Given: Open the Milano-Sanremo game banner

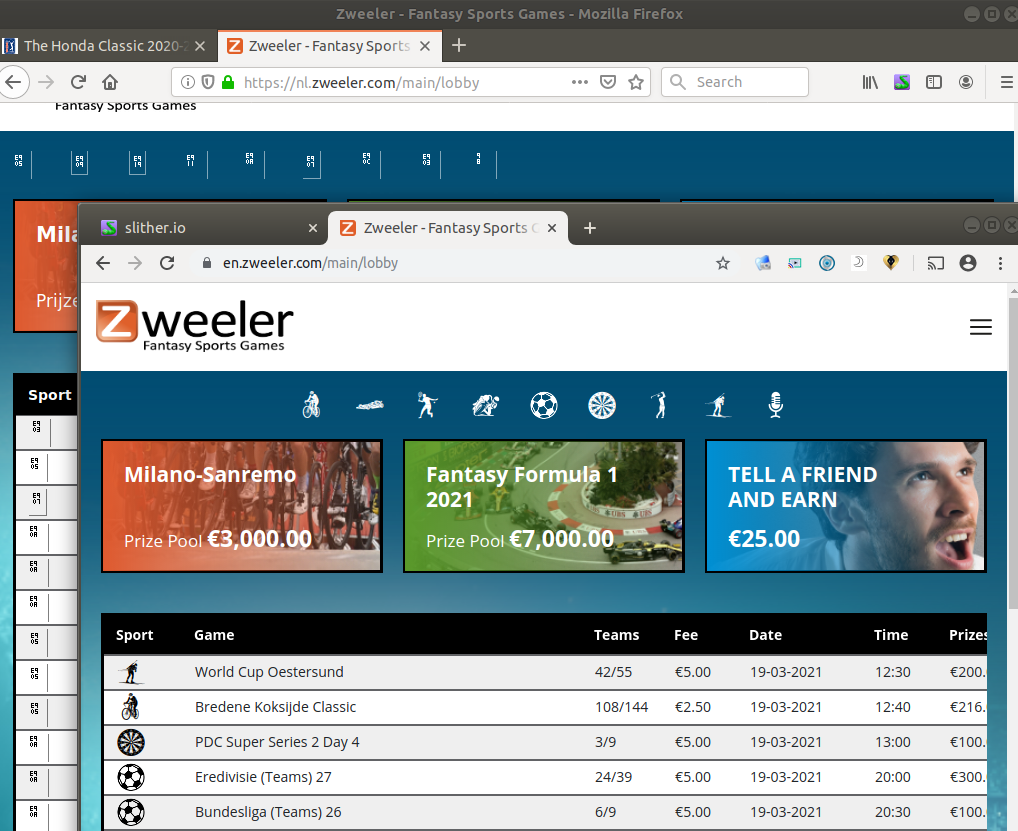Looking at the screenshot, I should [241, 506].
